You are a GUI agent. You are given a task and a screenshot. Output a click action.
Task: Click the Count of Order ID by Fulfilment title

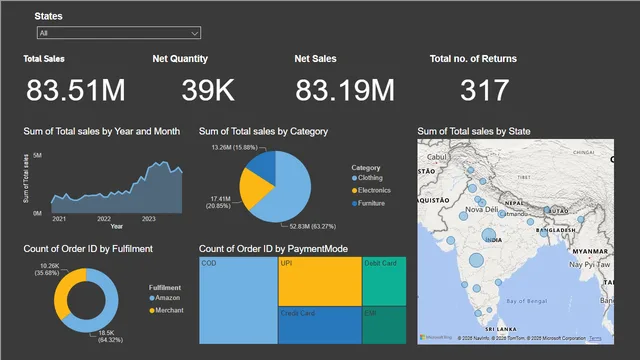click(x=88, y=249)
